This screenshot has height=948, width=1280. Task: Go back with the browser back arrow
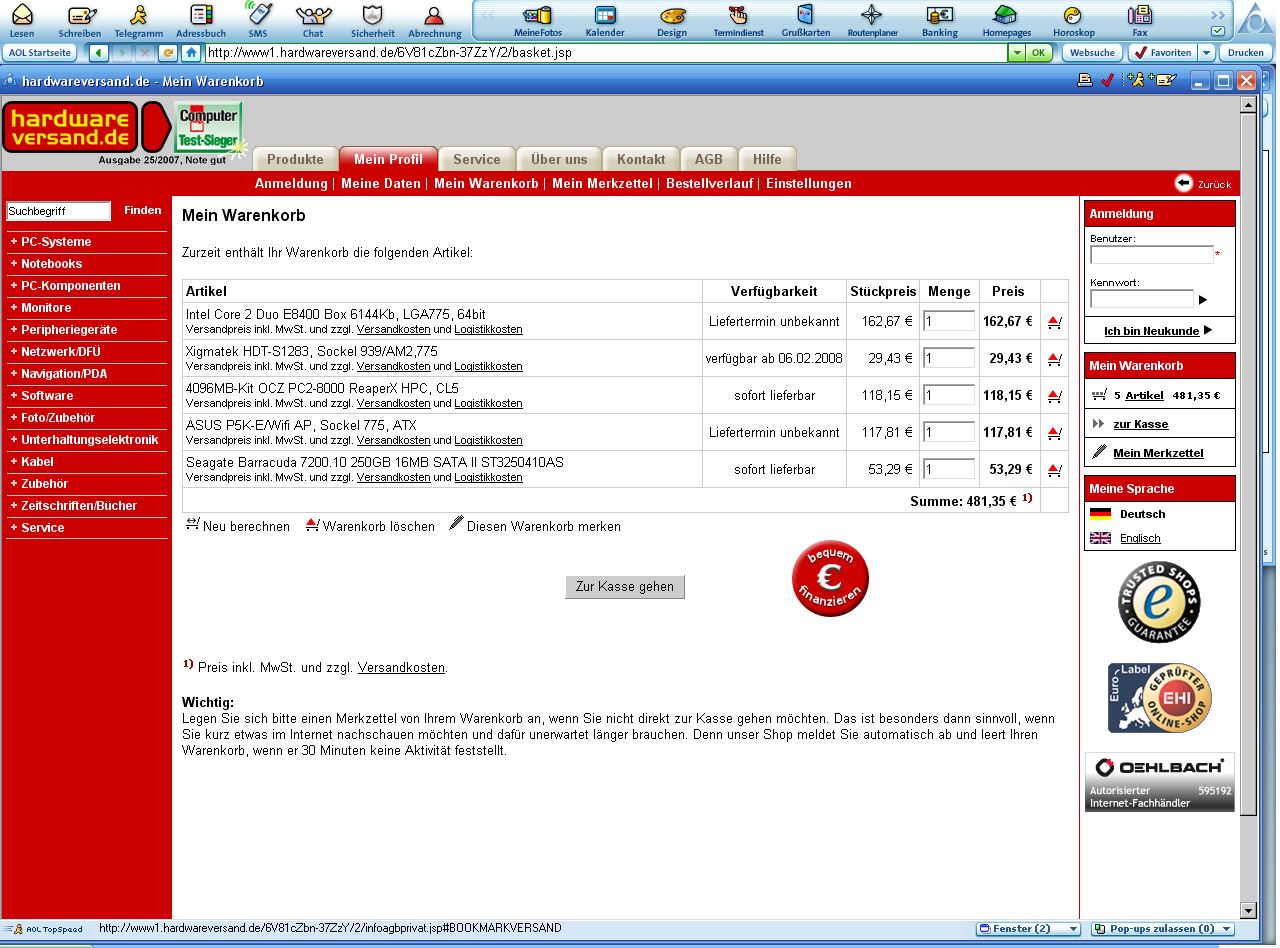pyautogui.click(x=99, y=53)
